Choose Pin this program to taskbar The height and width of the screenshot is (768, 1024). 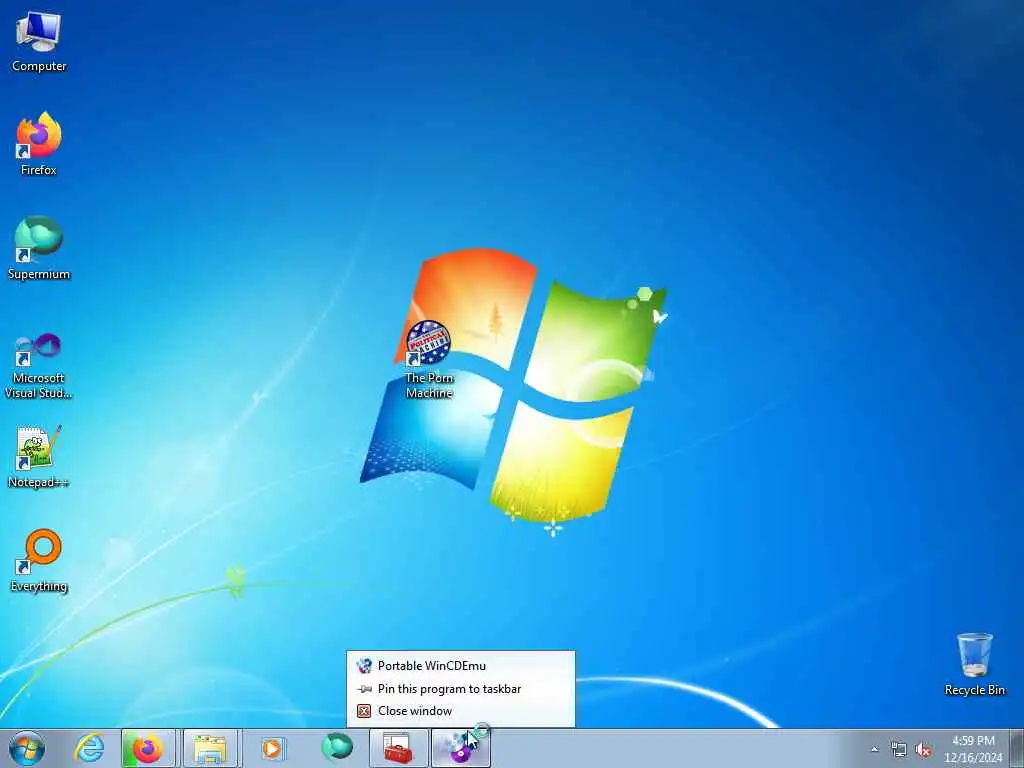pyautogui.click(x=461, y=688)
